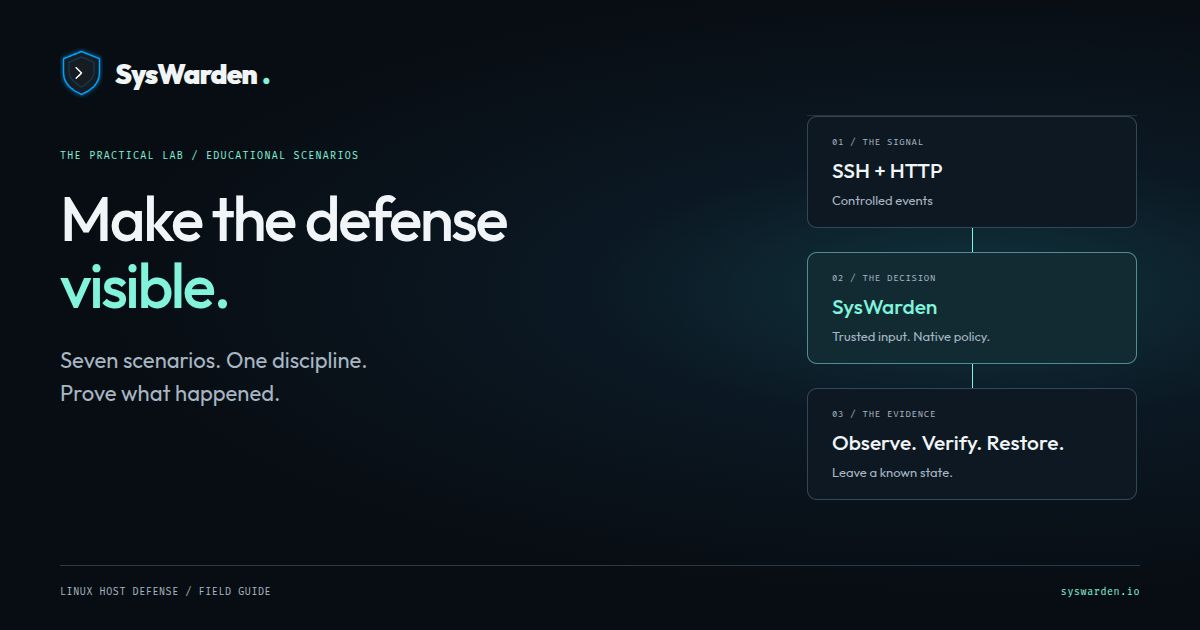Select the 'SSH + HTTP' signal card
1200x630 pixels.
tap(972, 172)
